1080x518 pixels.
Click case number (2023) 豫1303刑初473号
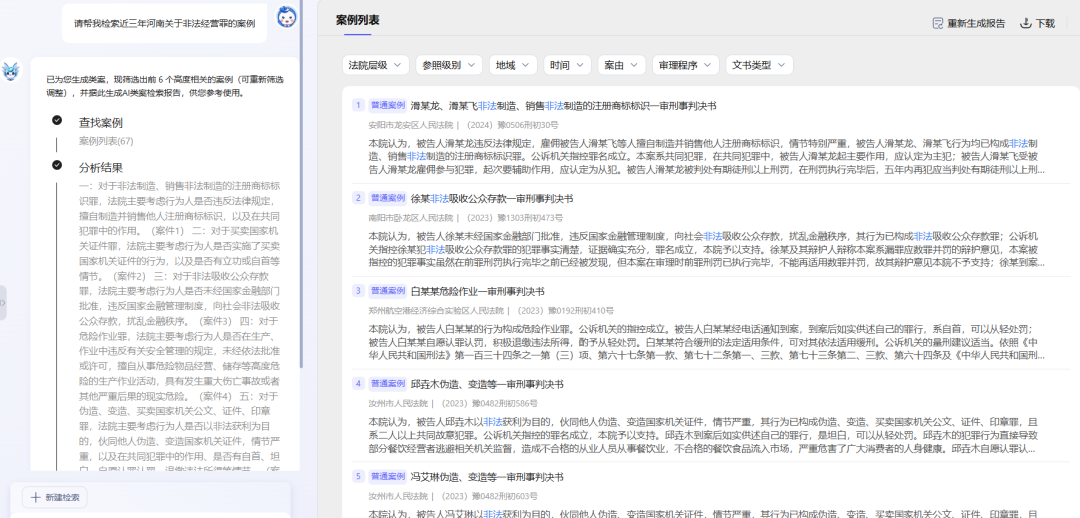tap(515, 218)
